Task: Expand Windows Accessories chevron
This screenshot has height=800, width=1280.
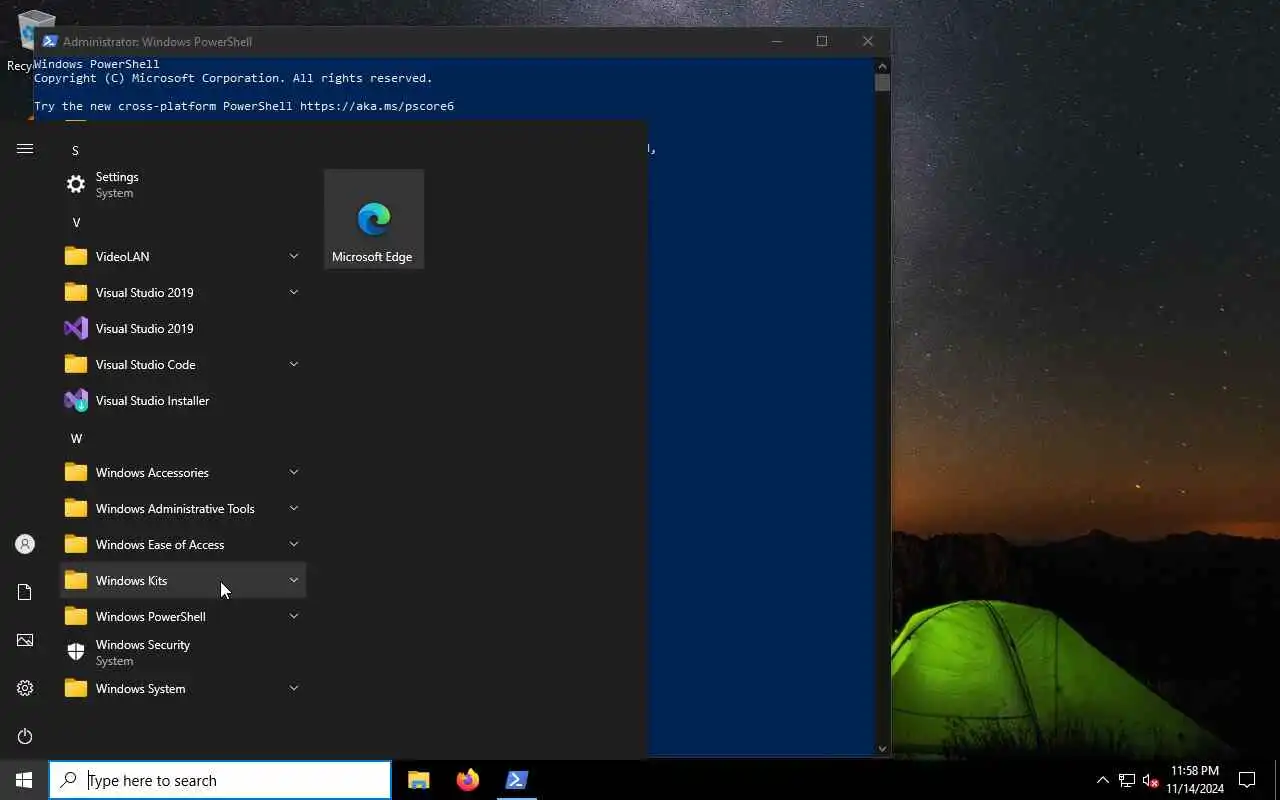Action: [x=294, y=472]
